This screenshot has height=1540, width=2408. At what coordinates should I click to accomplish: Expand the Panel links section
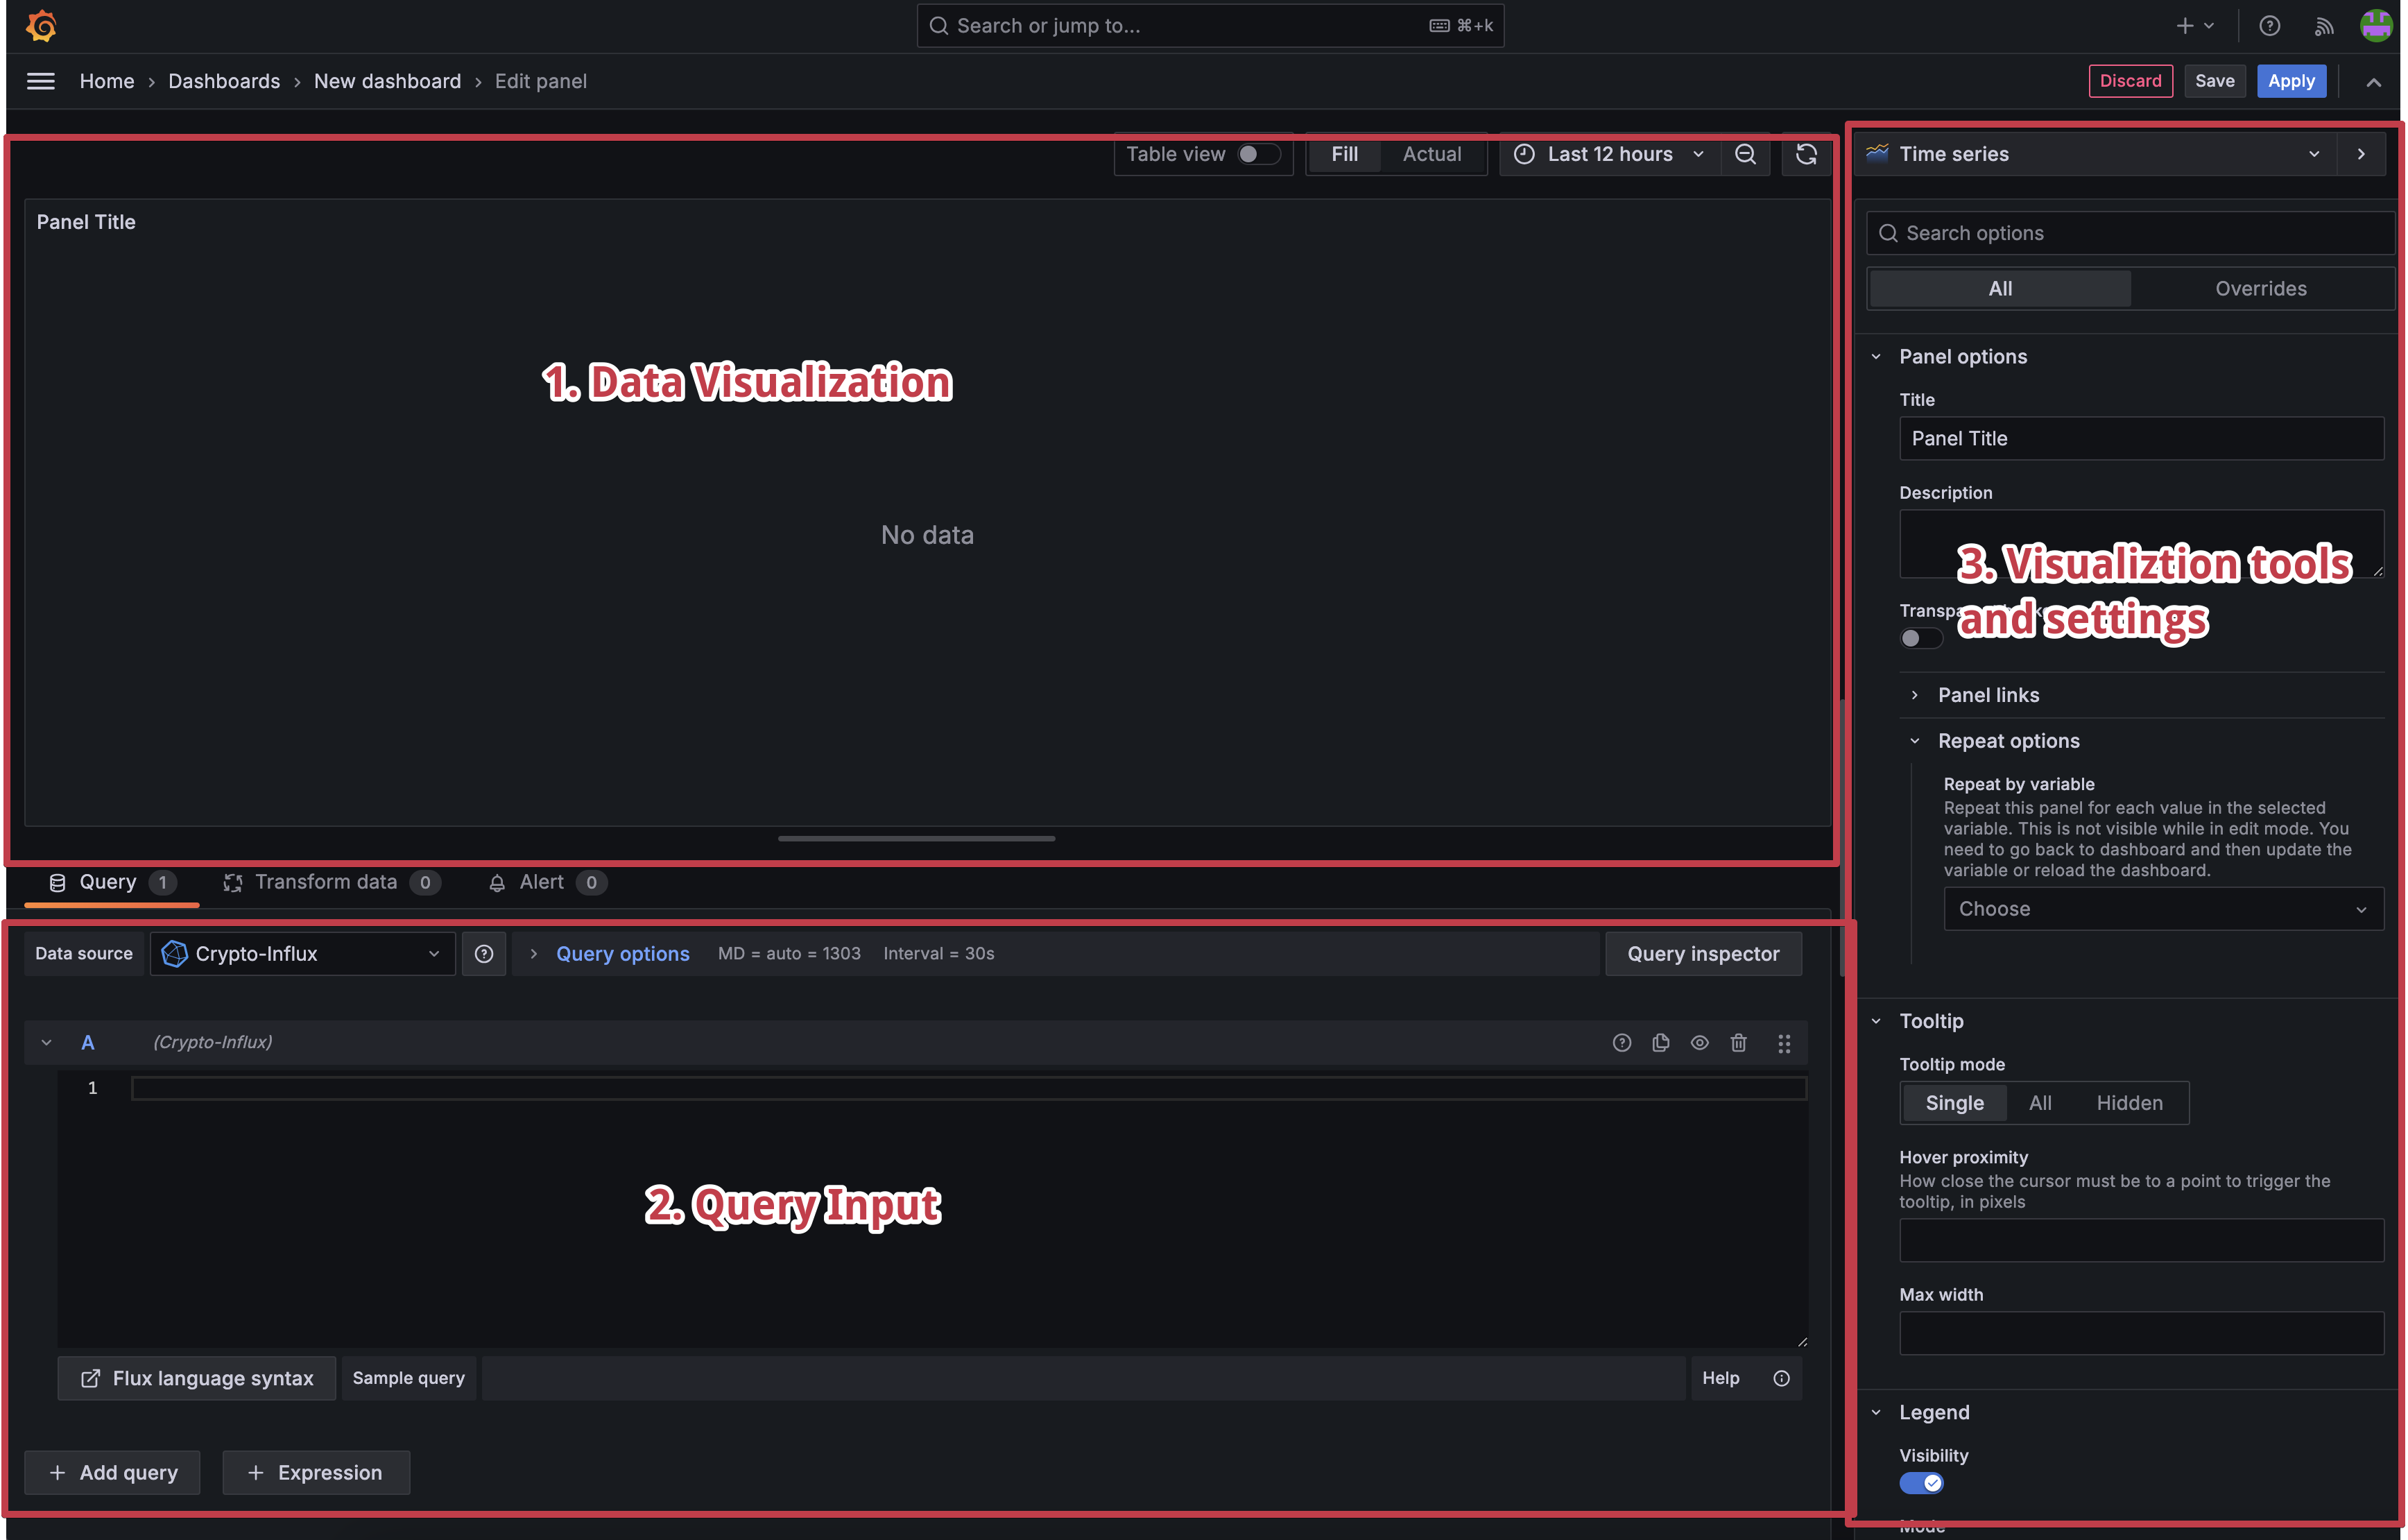(x=1988, y=695)
